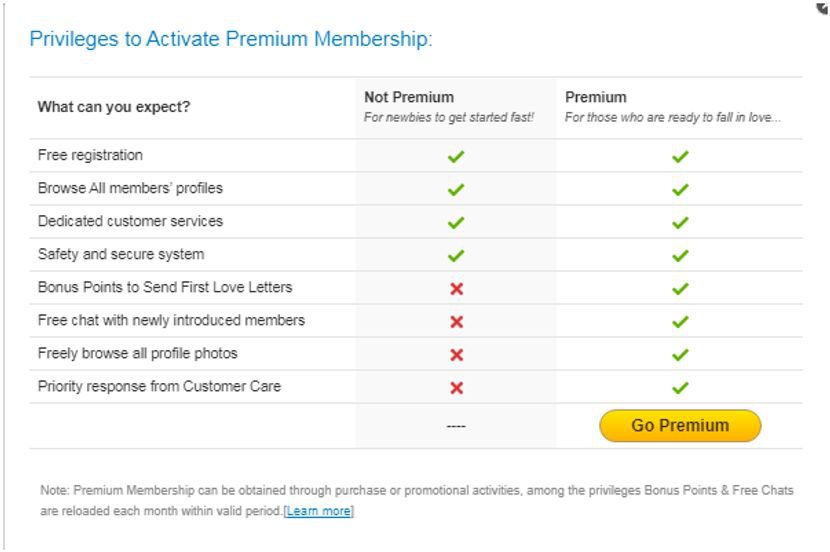Click Not Premium checkmark for Browse All members' profiles
830x552 pixels.
[456, 189]
